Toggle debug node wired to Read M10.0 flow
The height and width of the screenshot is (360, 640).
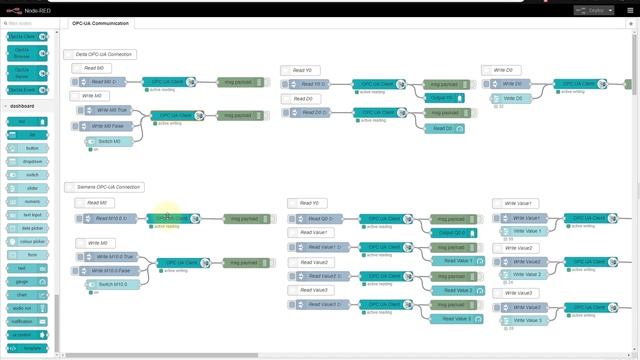(273, 219)
